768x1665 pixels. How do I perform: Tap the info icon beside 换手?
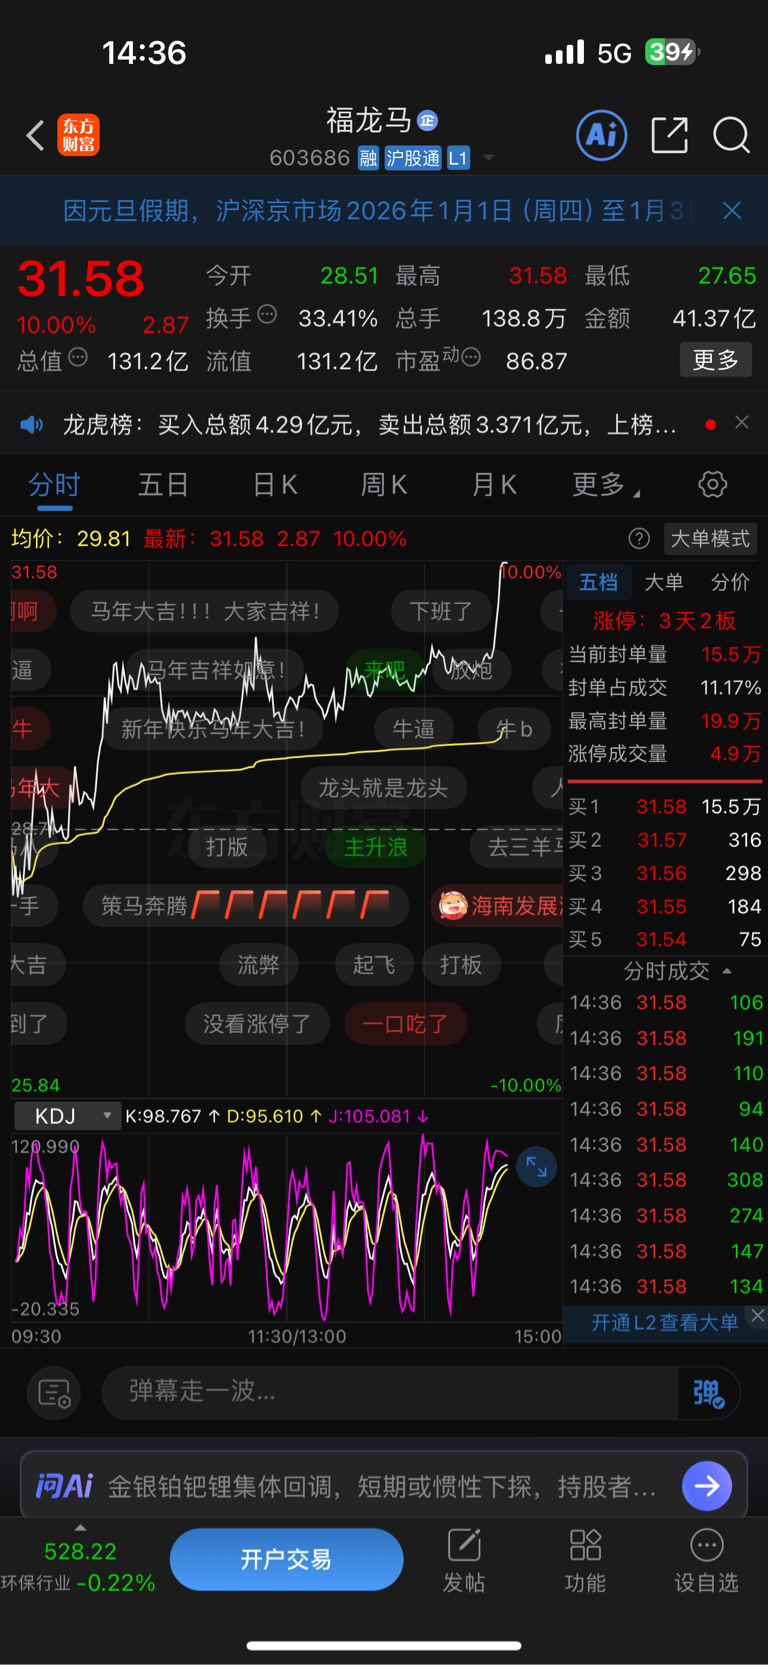pos(267,314)
